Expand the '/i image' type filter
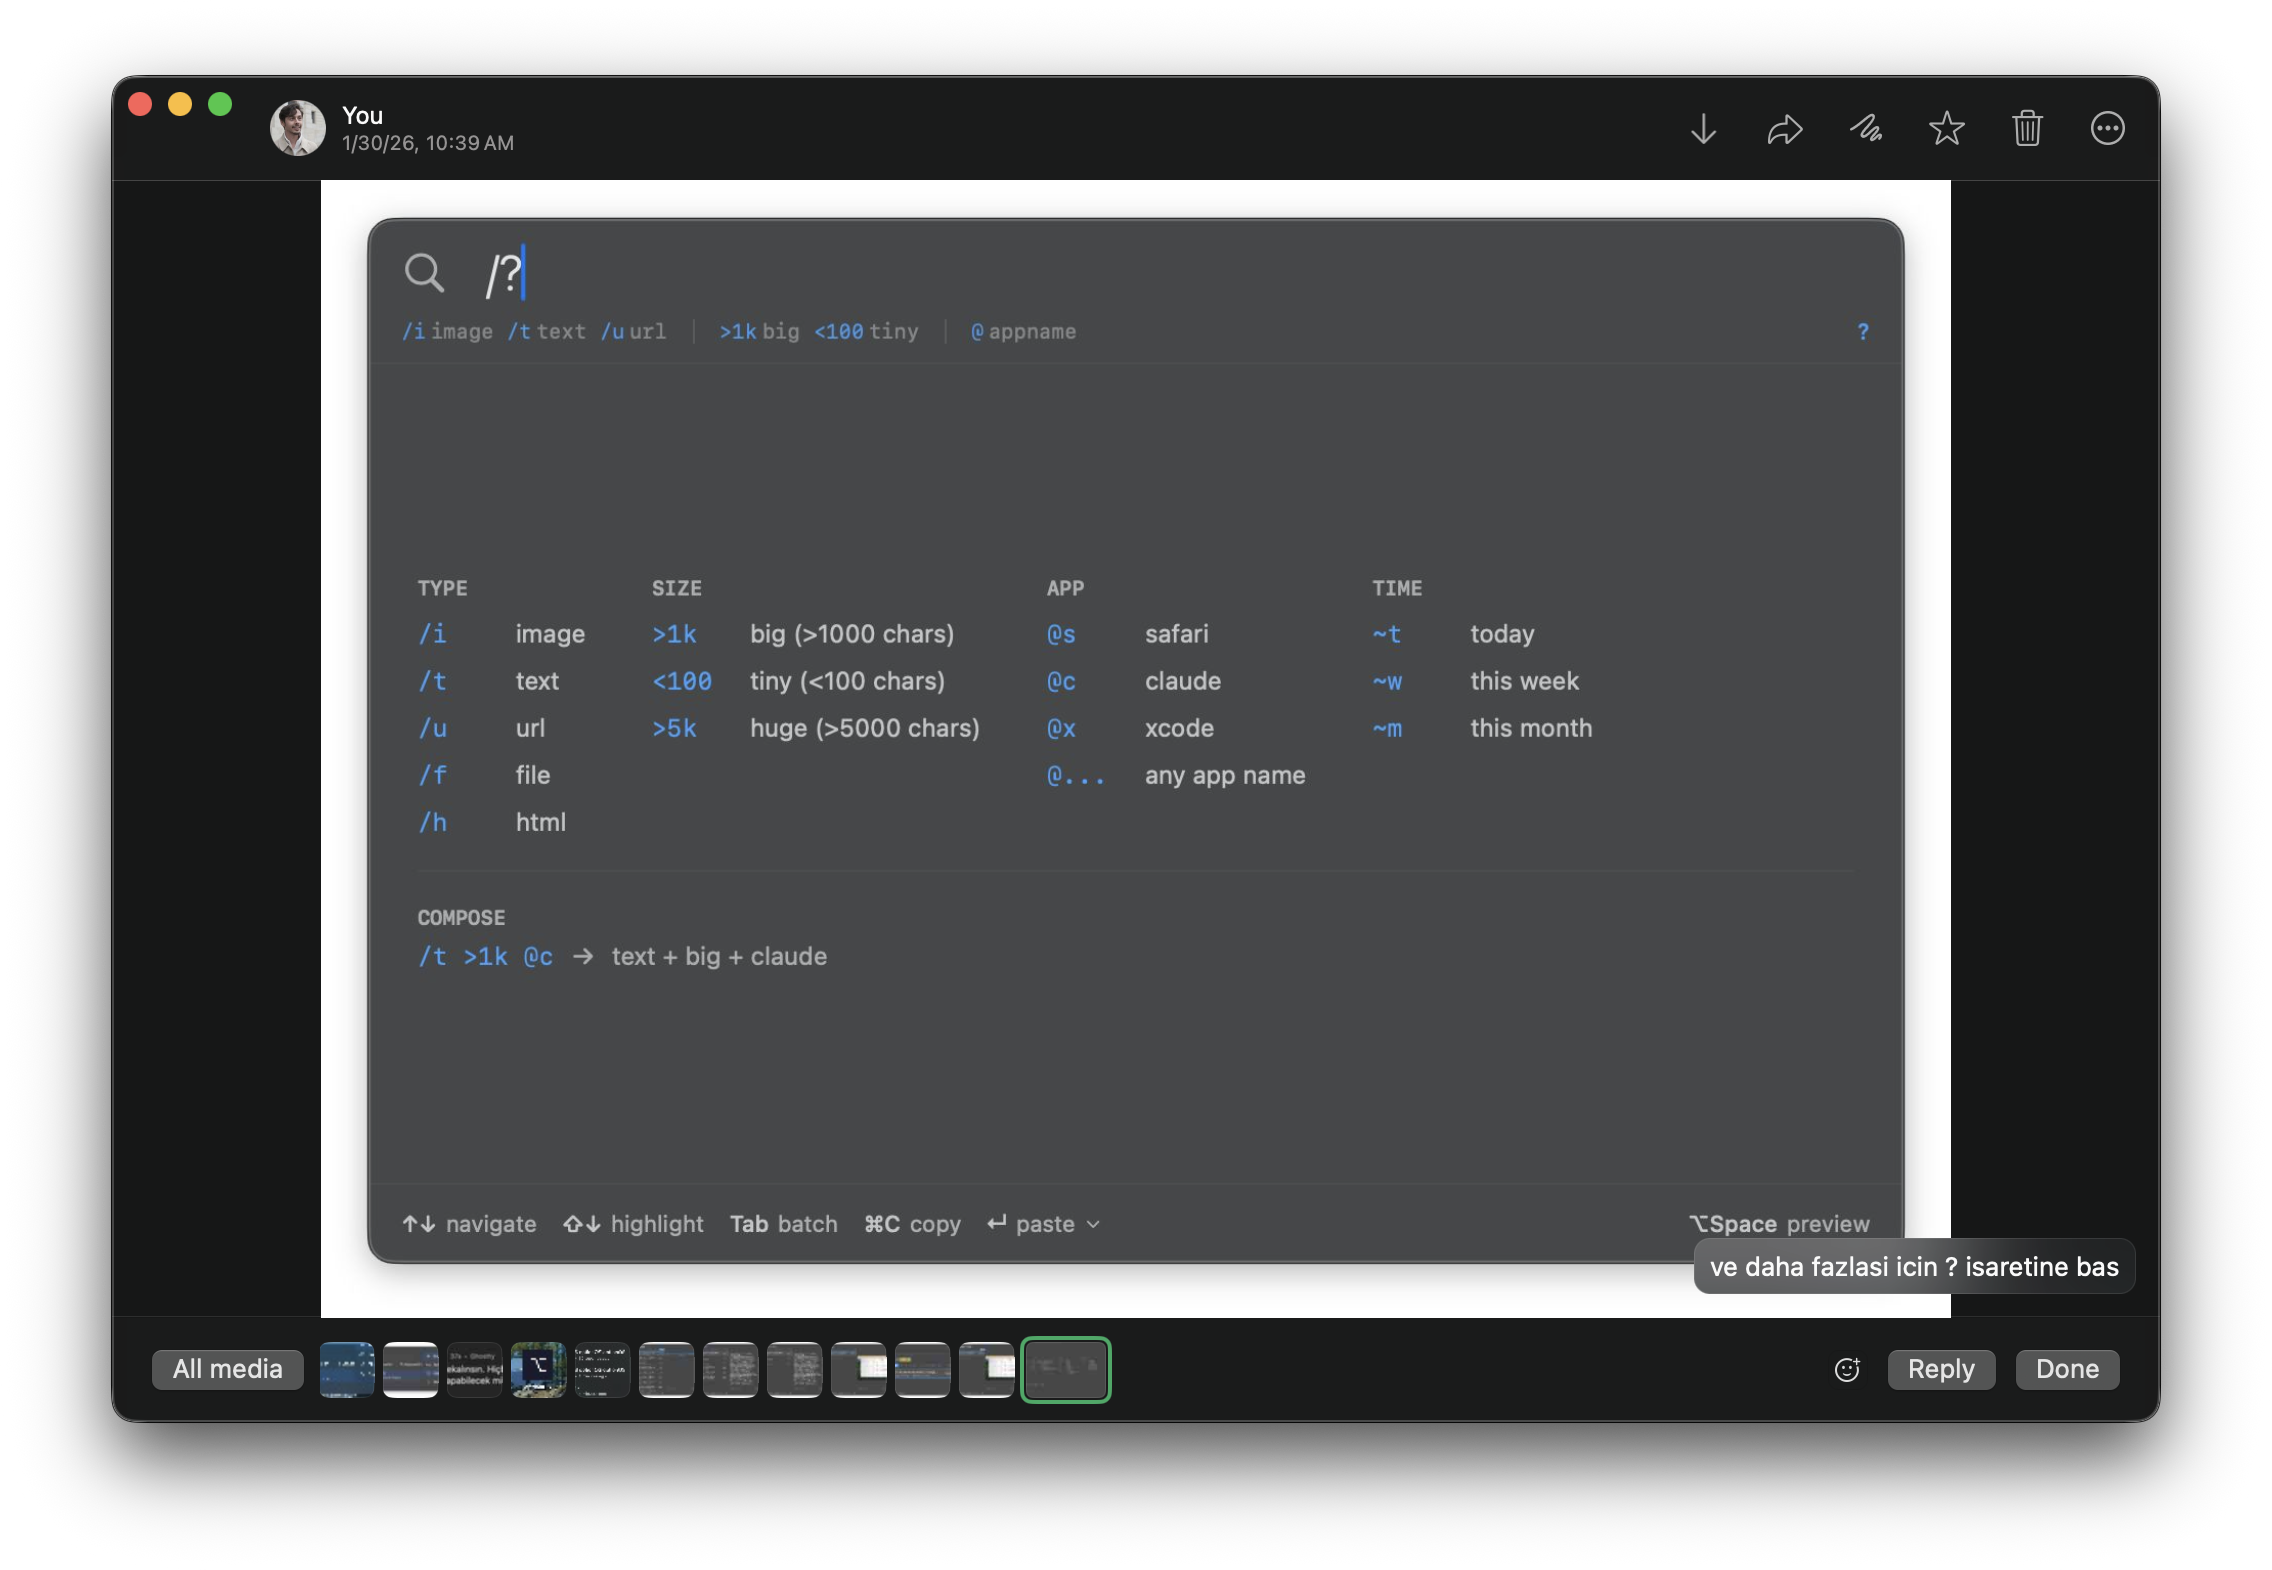The image size is (2272, 1570). click(447, 331)
